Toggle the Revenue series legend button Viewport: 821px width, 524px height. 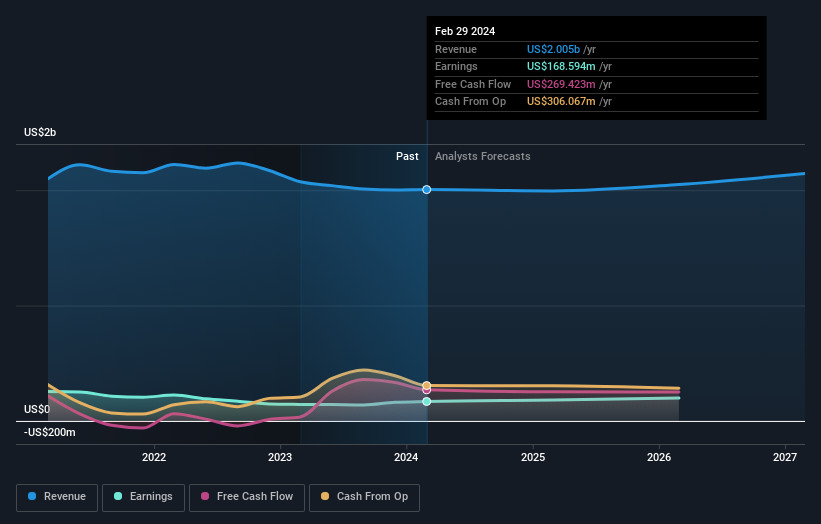click(x=57, y=497)
